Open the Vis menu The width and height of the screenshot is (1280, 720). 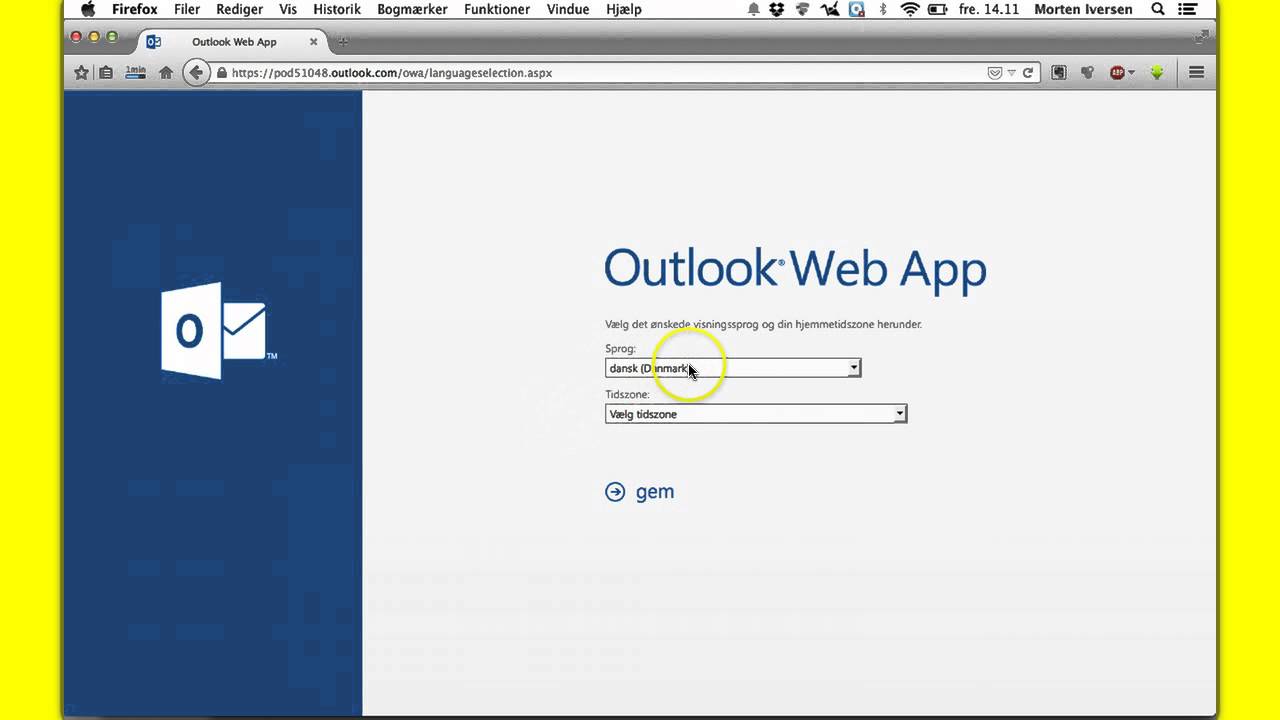click(x=288, y=9)
